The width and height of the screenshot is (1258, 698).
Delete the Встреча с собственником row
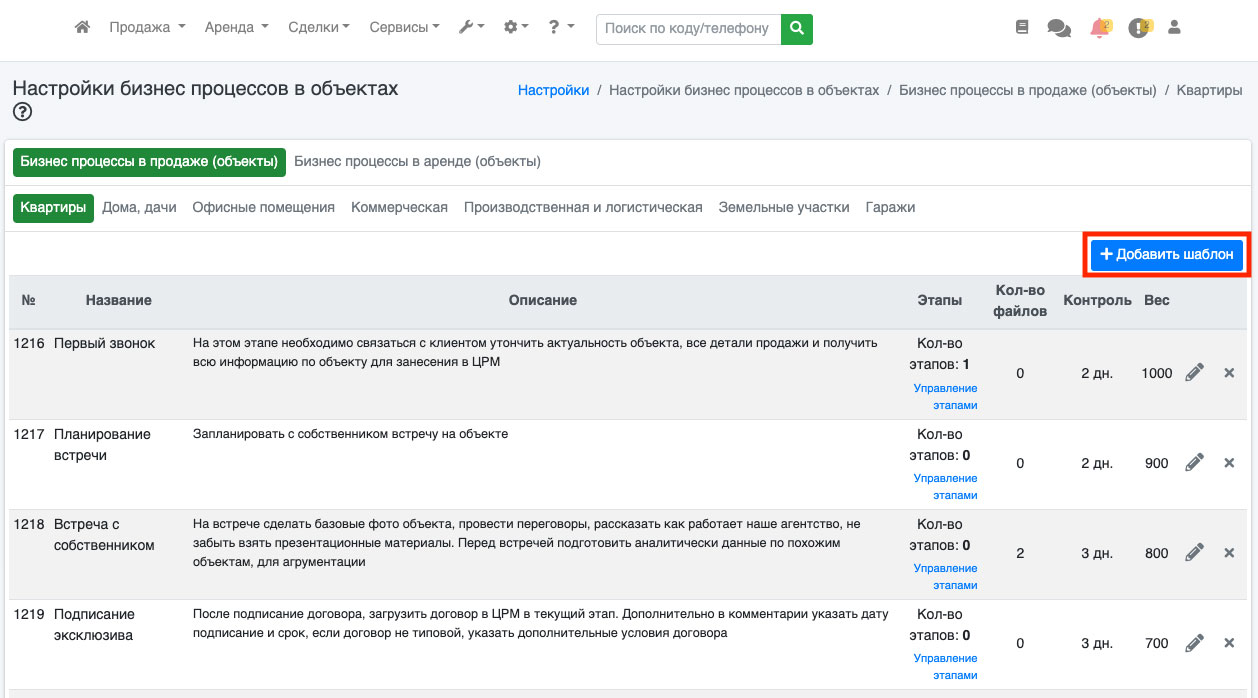point(1229,553)
